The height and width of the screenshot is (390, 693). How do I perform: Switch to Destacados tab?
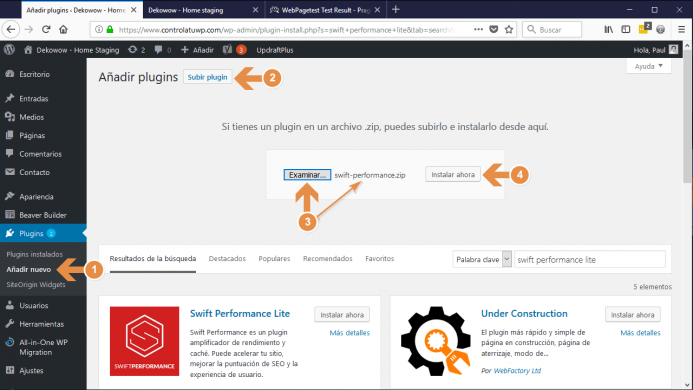pos(227,258)
